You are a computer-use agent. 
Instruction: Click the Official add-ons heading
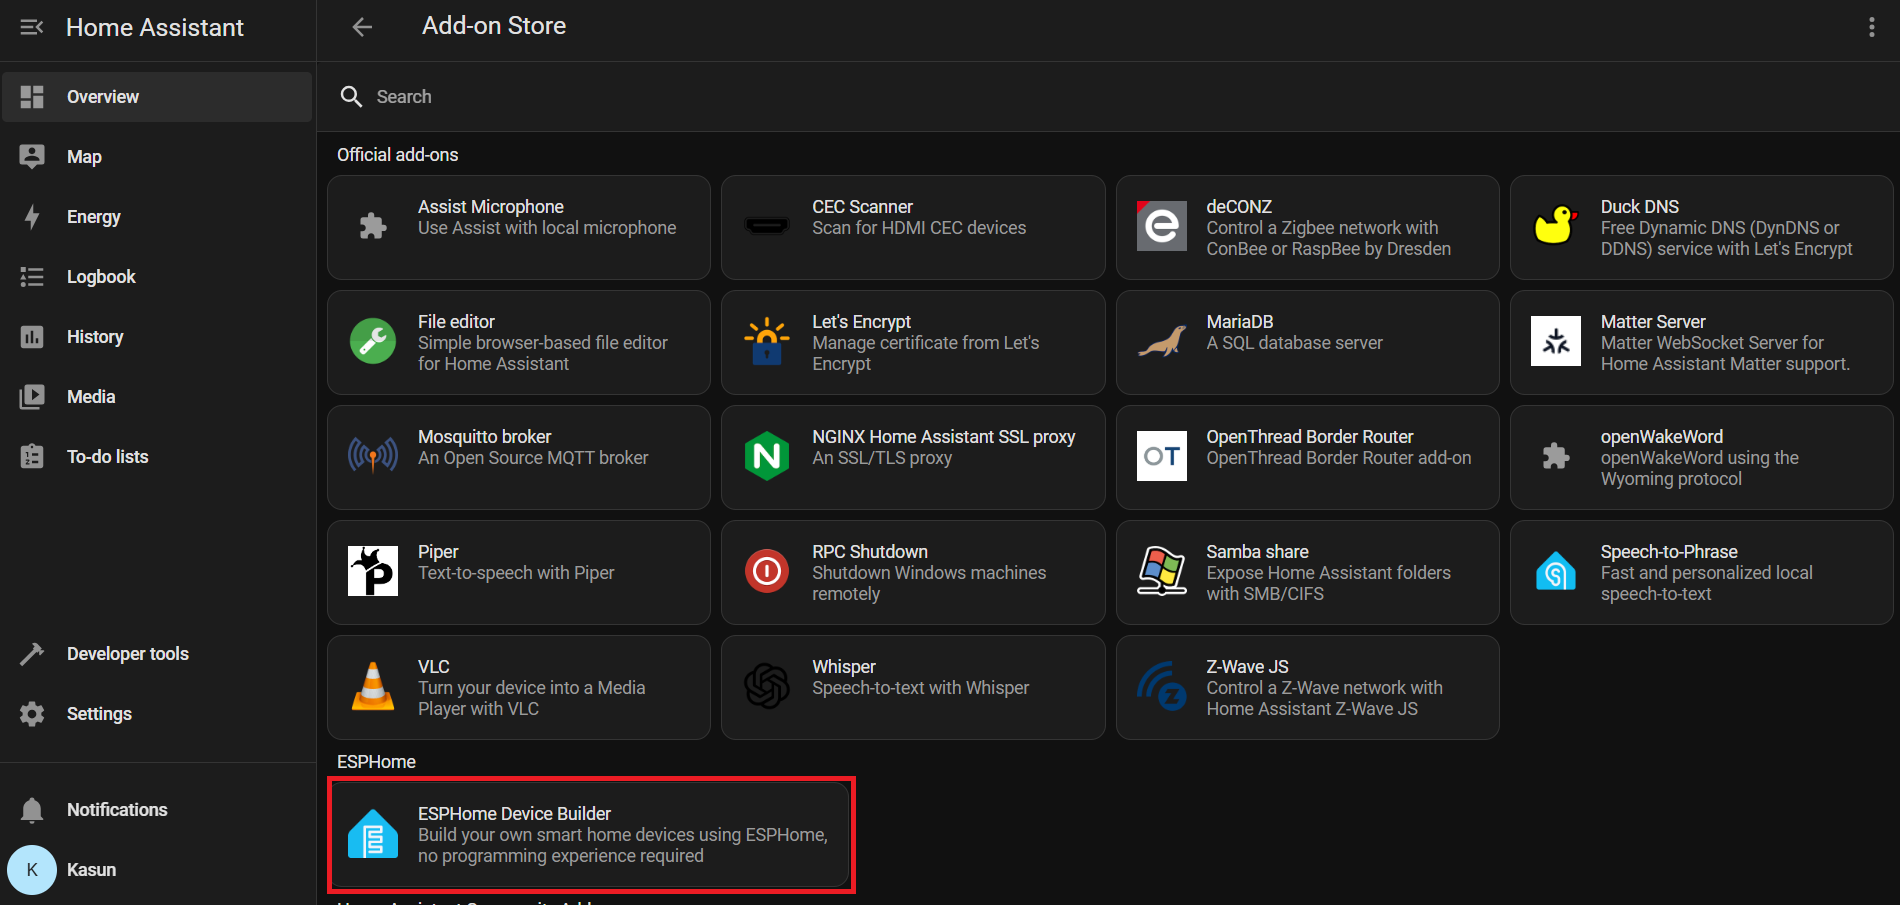click(x=398, y=155)
